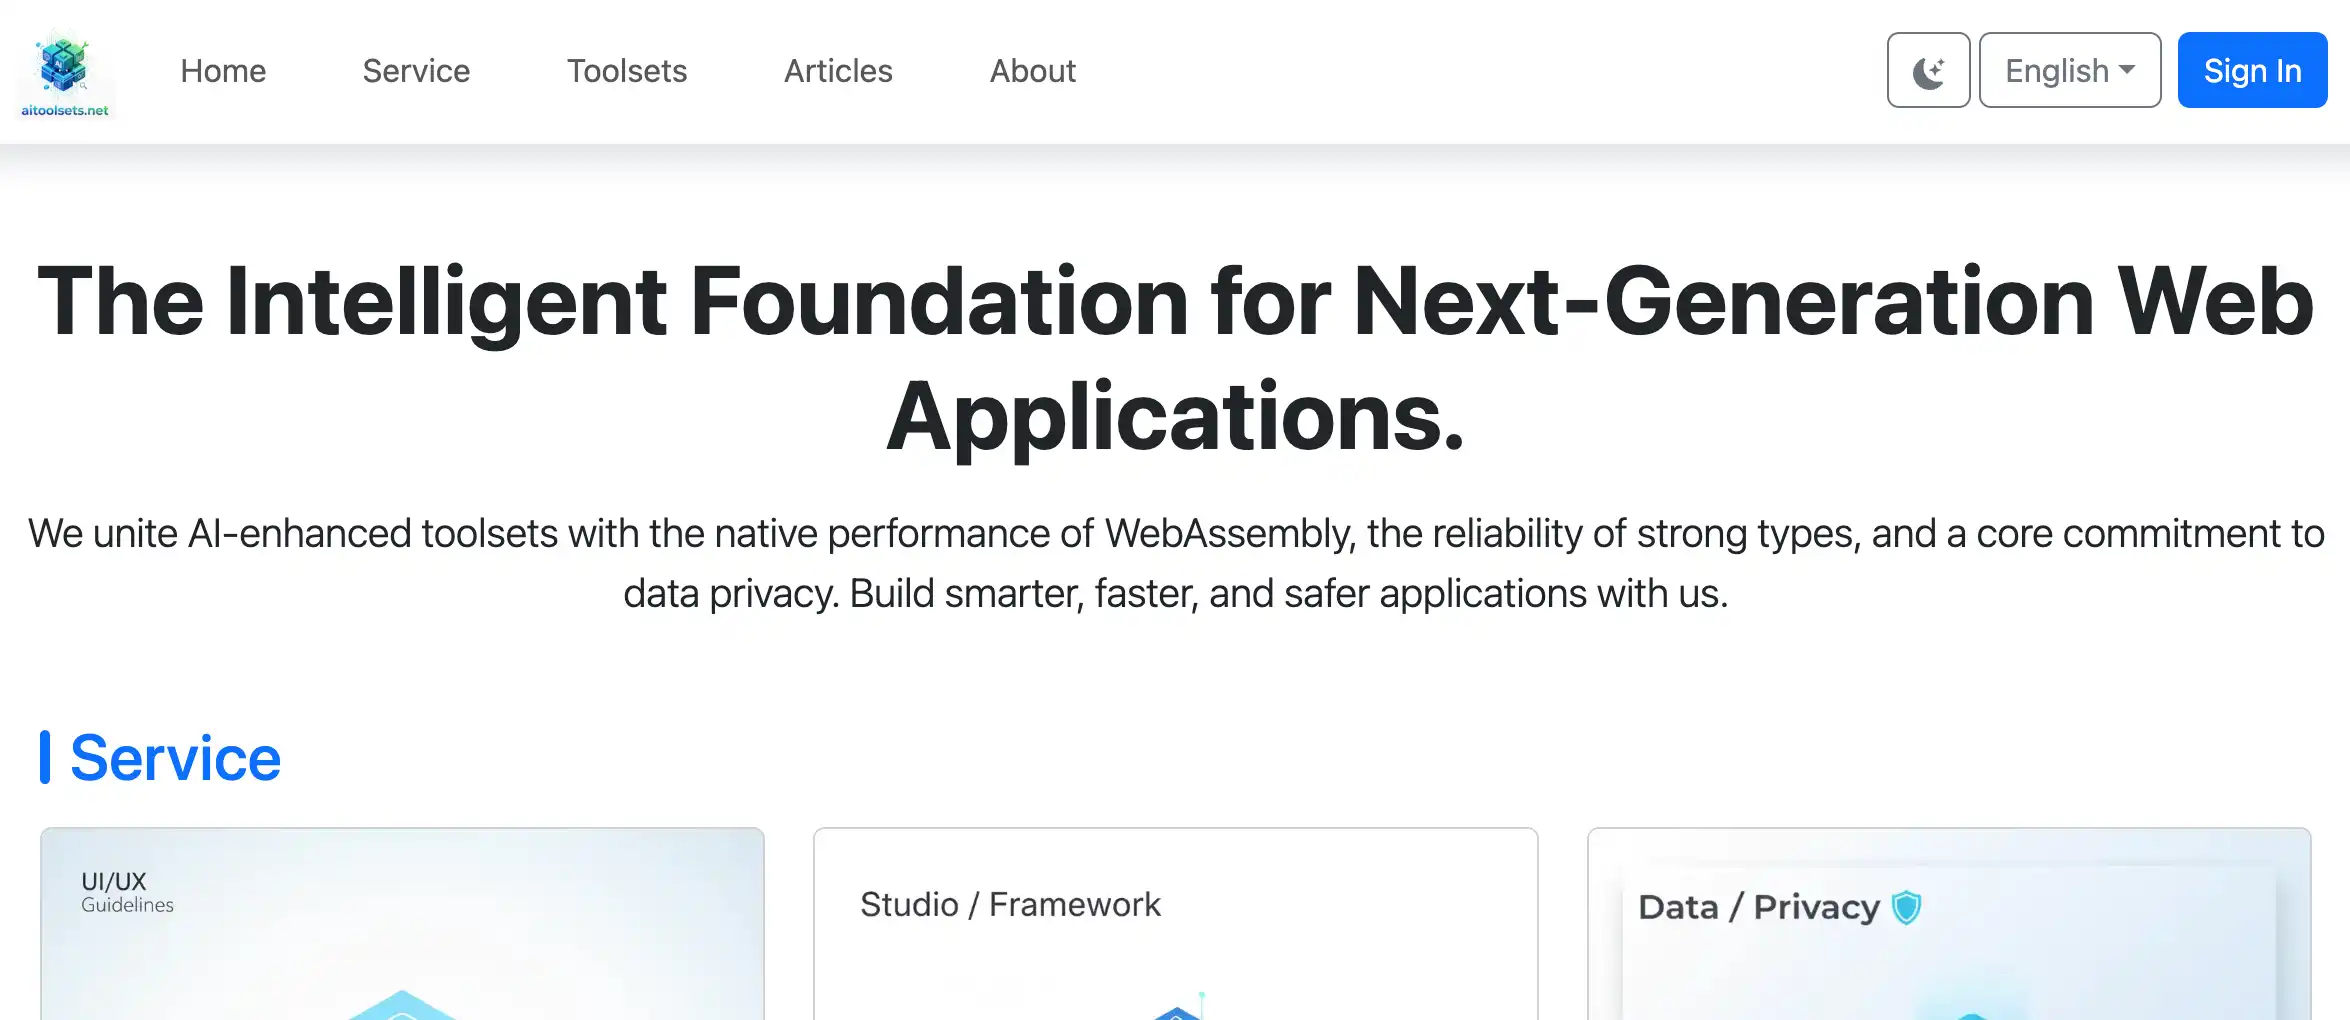
Task: Select the UI/UX Guidelines card title
Action: [127, 892]
